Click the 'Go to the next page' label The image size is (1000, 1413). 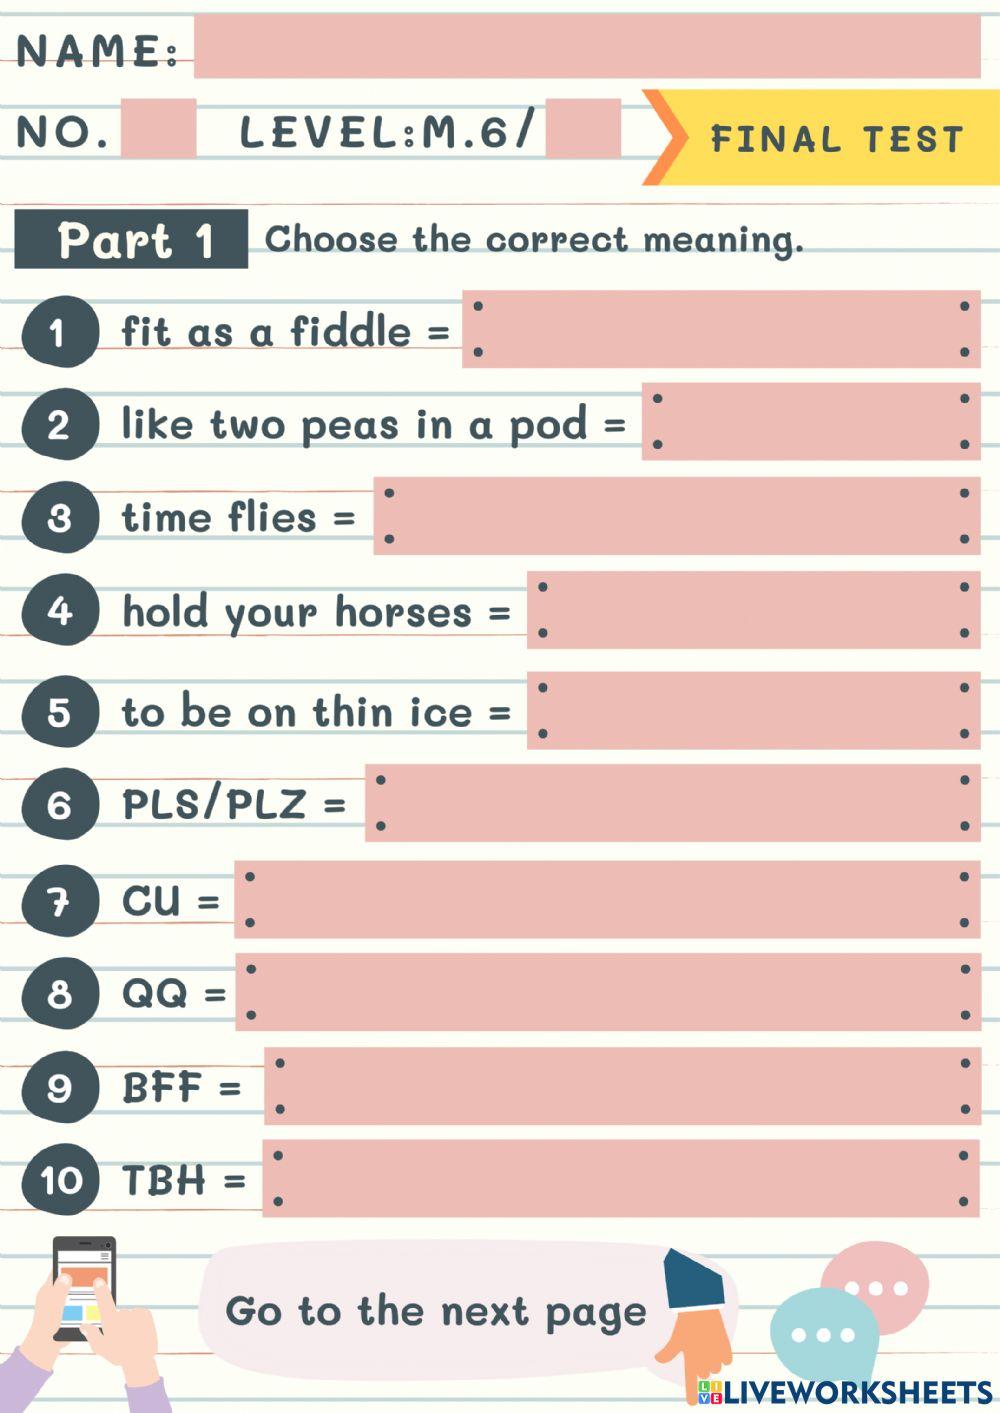tap(435, 1311)
